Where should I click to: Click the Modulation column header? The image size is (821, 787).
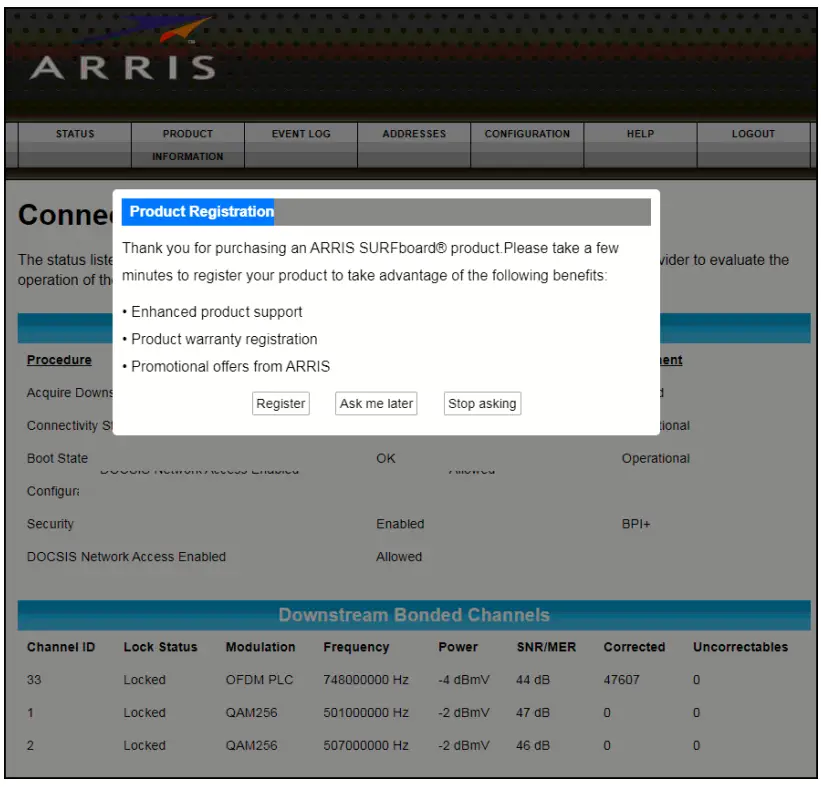click(260, 647)
